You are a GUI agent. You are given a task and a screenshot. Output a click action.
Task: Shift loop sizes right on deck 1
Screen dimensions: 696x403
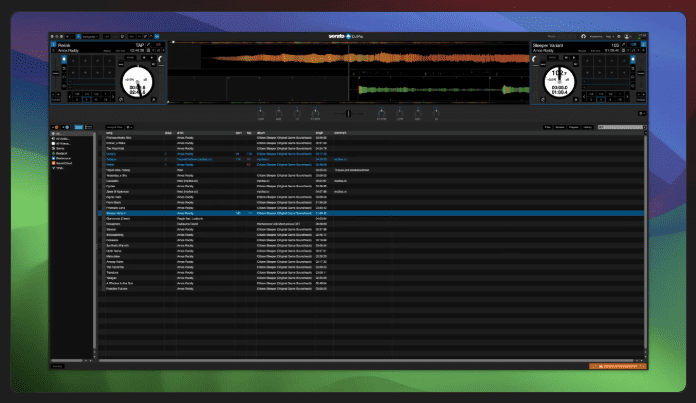113,96
